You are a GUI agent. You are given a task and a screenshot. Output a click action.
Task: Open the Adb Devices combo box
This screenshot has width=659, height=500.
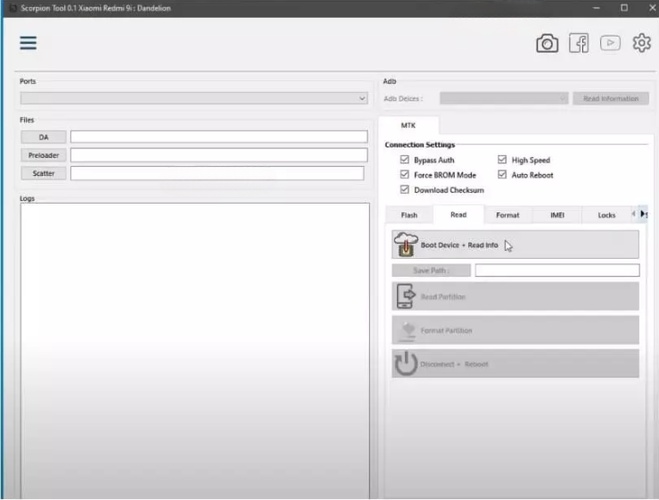tap(504, 99)
